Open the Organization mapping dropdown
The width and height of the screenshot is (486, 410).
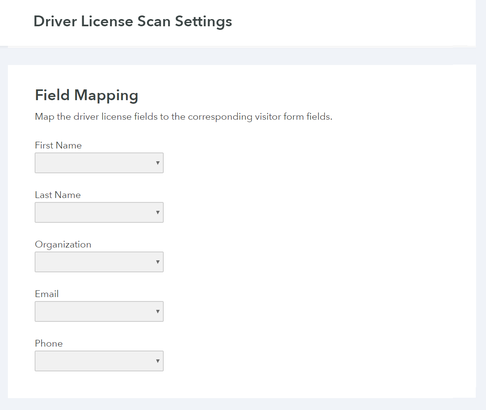[99, 262]
